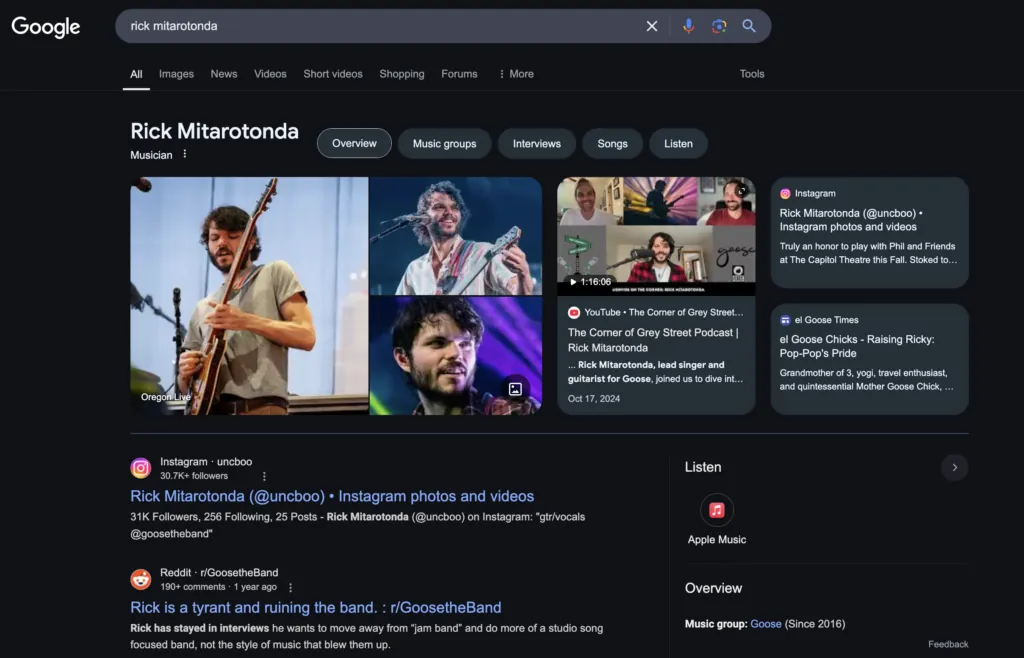The height and width of the screenshot is (658, 1024).
Task: Switch to the Videos tab
Action: pos(270,74)
